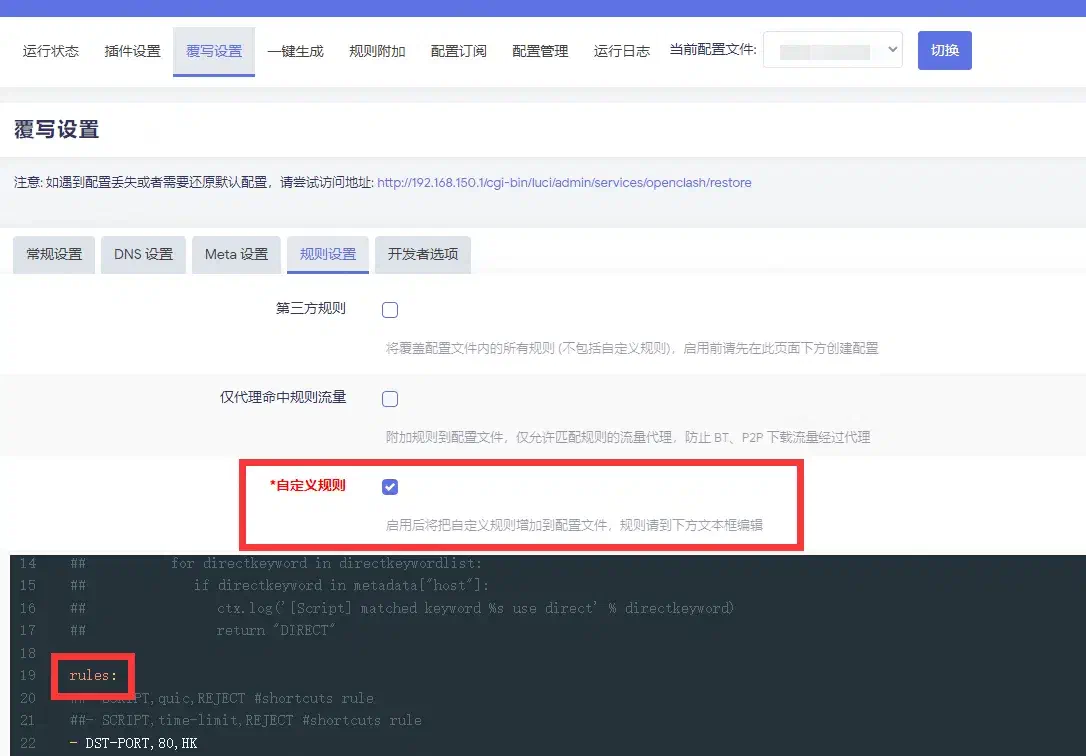The height and width of the screenshot is (756, 1086).
Task: Select the 覆写设置 tab
Action: coord(214,51)
